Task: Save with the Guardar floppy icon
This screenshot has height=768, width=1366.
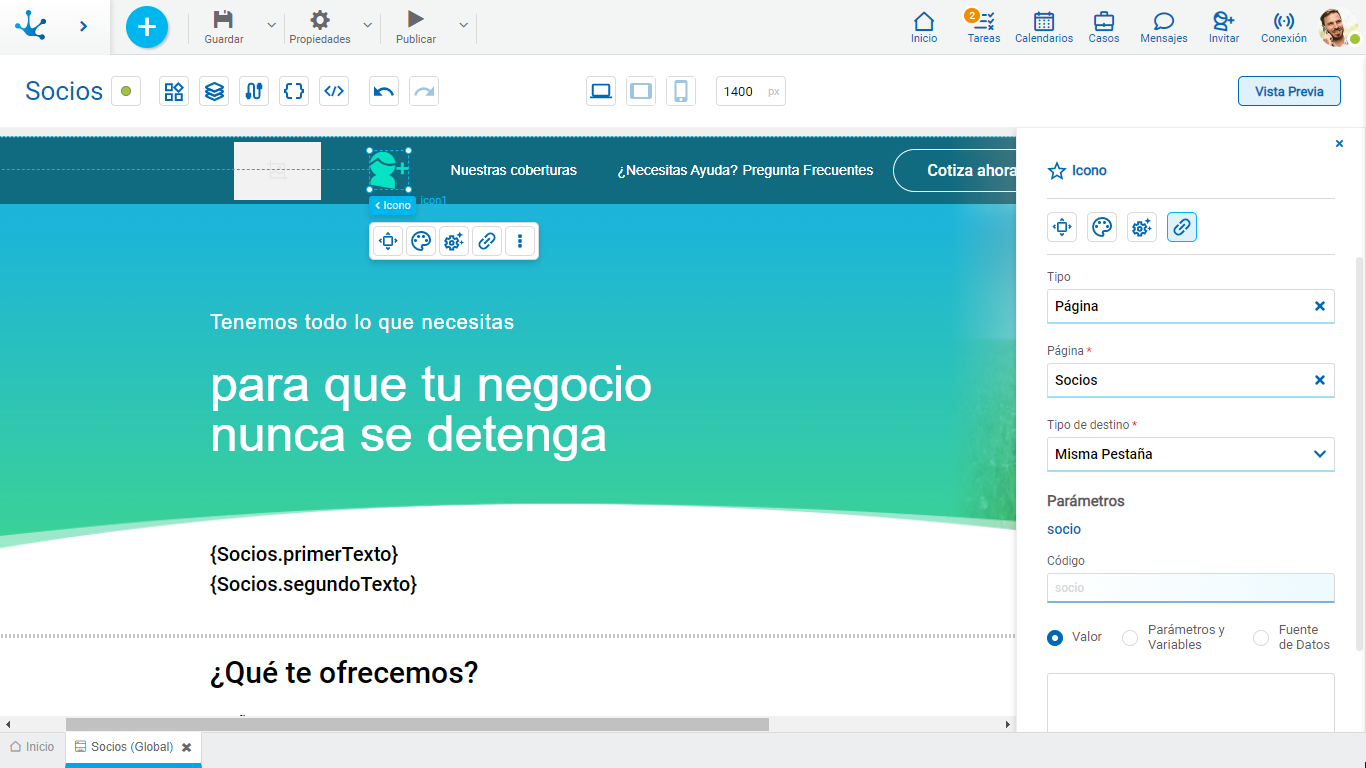Action: [224, 19]
